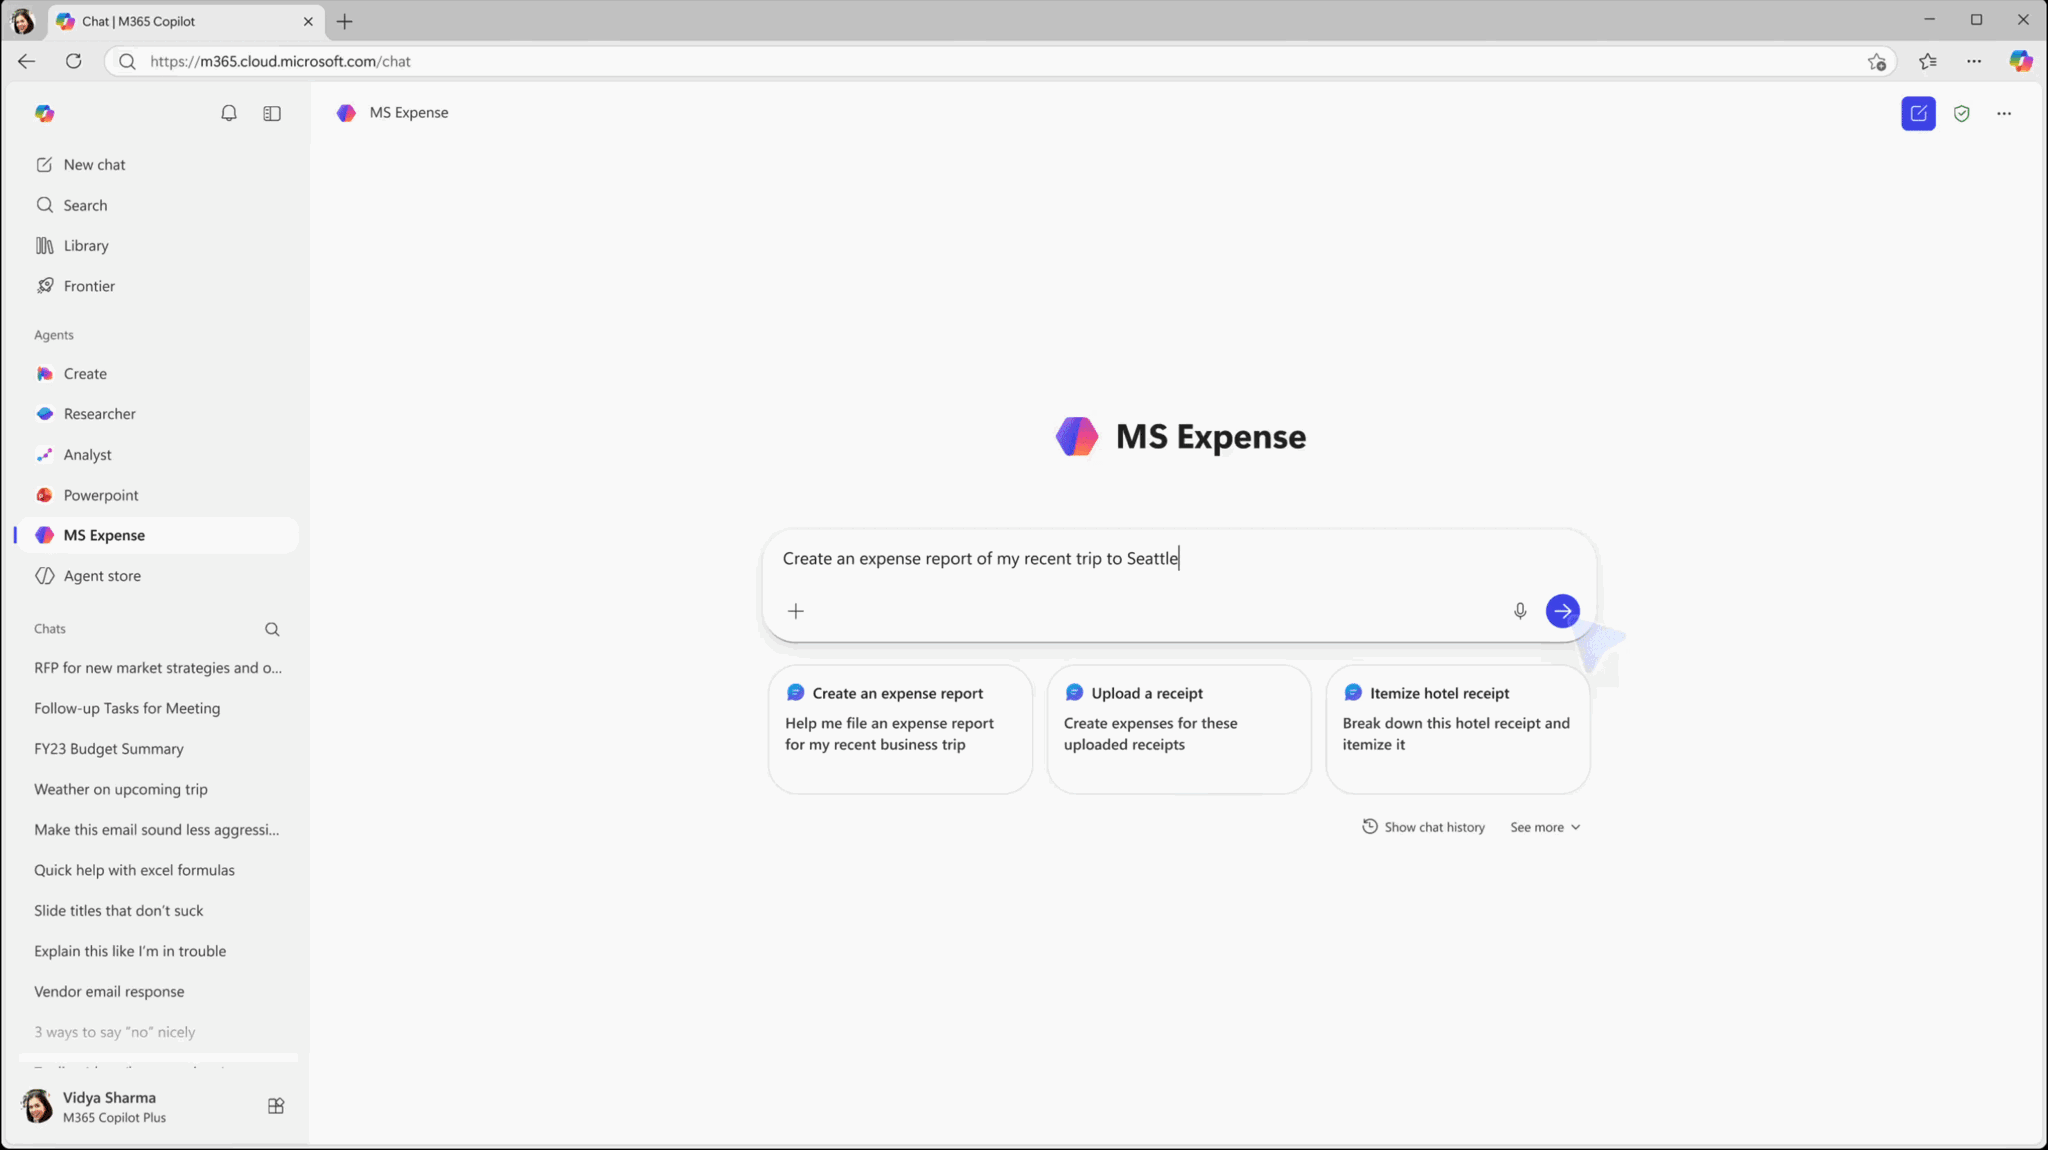Open the shield protection icon
This screenshot has height=1150, width=2048.
(x=1961, y=113)
